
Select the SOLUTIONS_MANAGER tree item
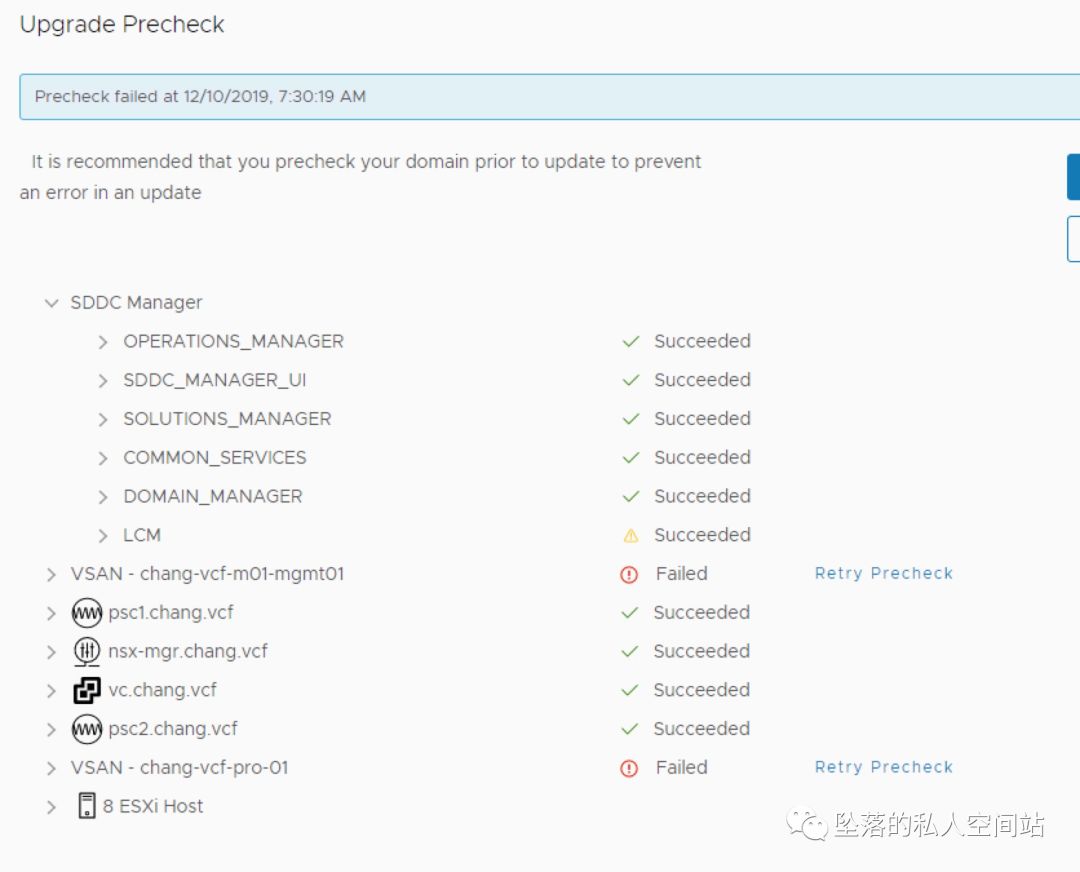(227, 418)
